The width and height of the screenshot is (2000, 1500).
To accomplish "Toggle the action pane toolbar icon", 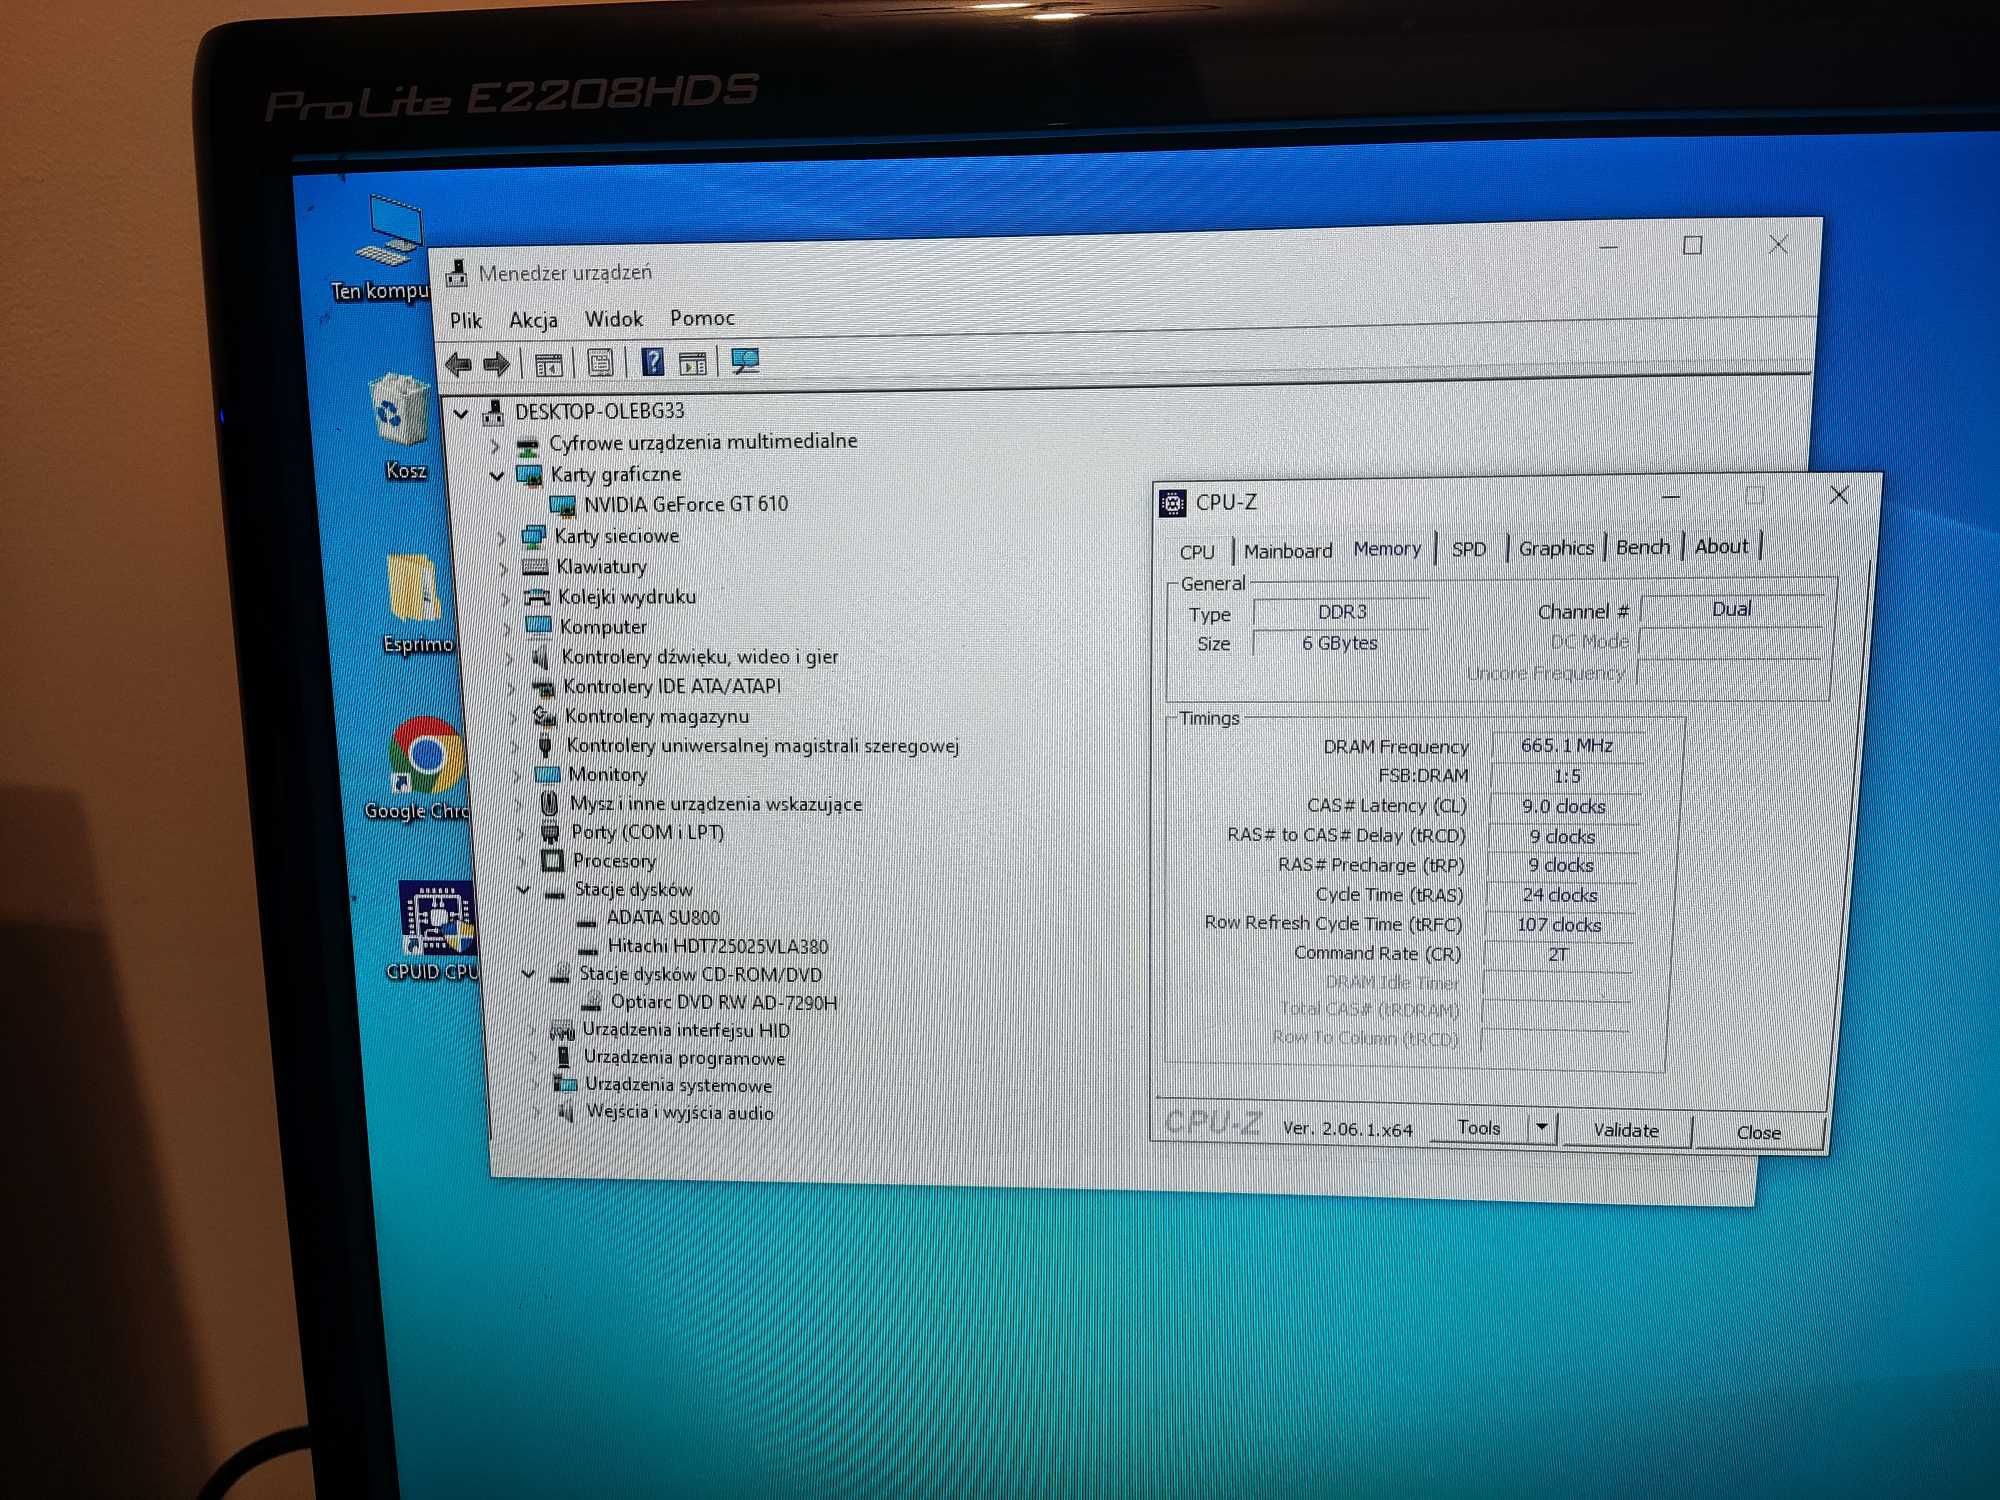I will point(693,363).
